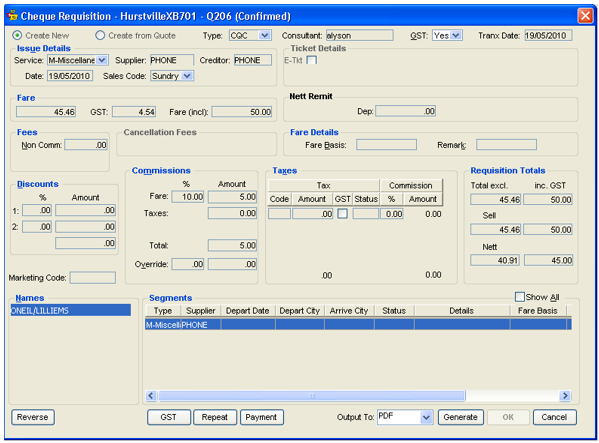
Task: Click the Fare GST field 4.54
Action: (134, 112)
